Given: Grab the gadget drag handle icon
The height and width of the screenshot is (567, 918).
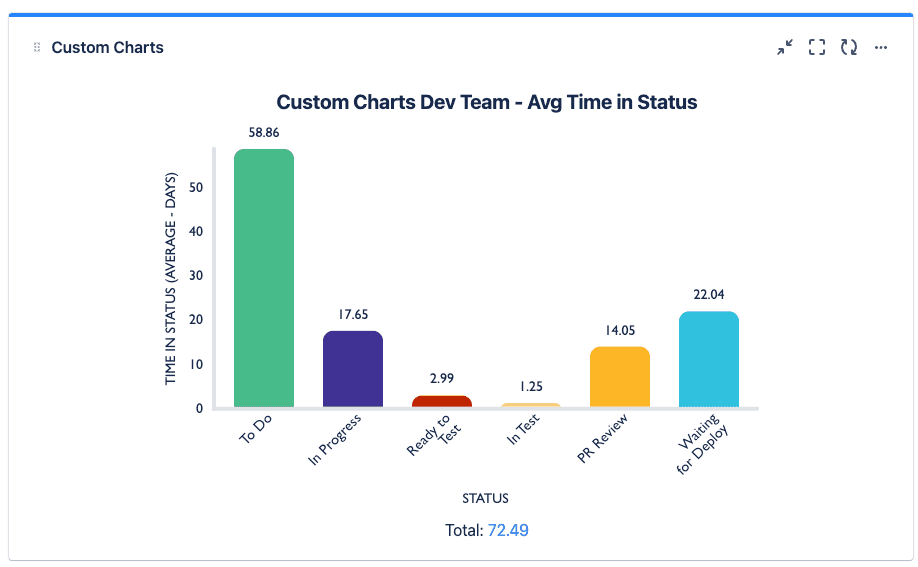Looking at the screenshot, I should tap(37, 48).
